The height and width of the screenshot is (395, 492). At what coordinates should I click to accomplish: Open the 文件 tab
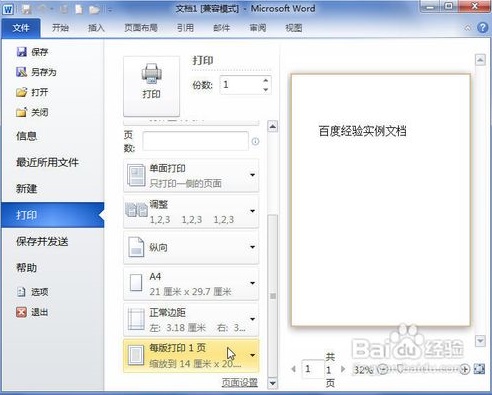(21, 28)
